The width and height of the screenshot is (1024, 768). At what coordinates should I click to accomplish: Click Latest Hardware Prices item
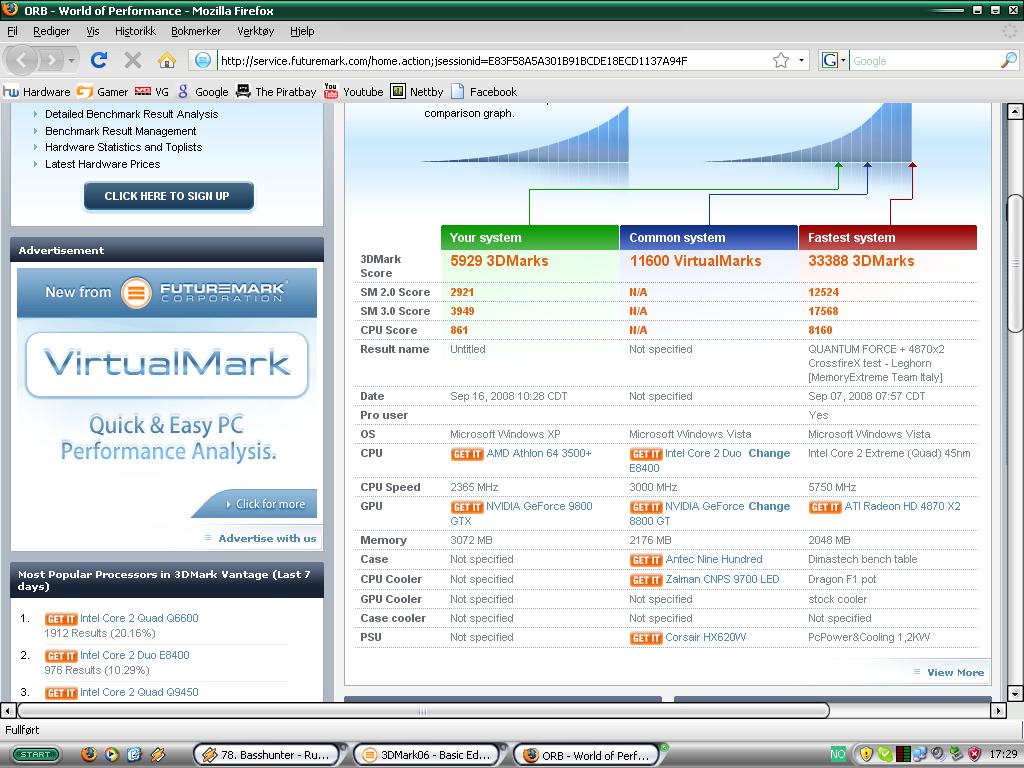coord(103,164)
